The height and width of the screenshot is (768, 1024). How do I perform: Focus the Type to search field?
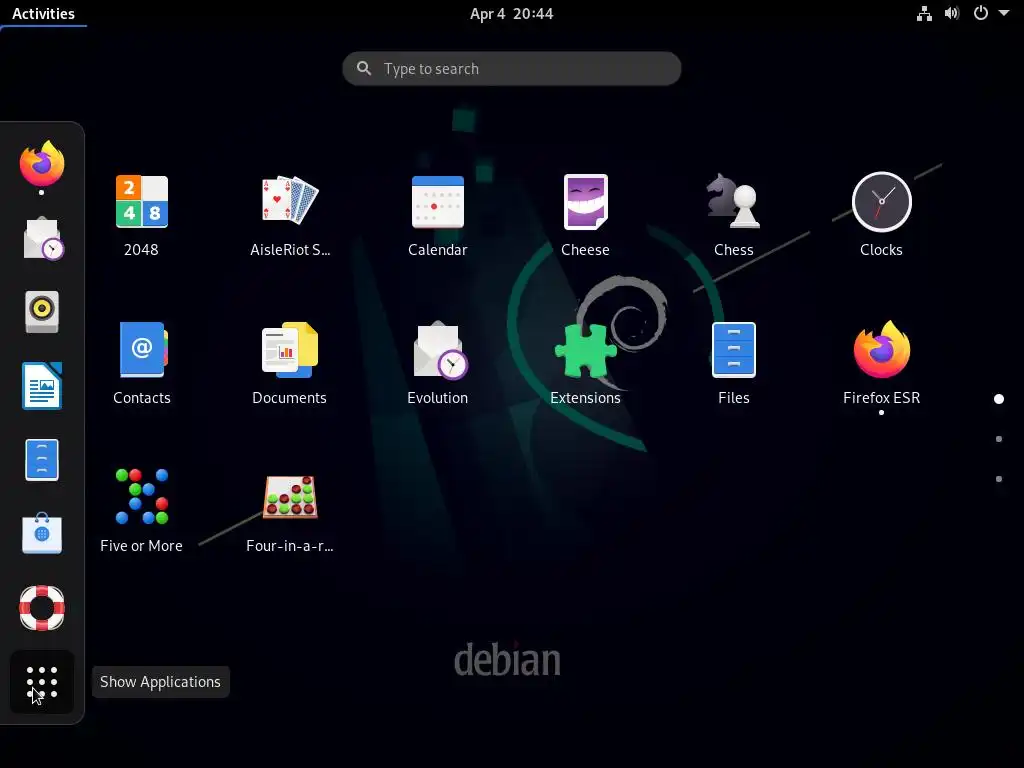pos(511,69)
